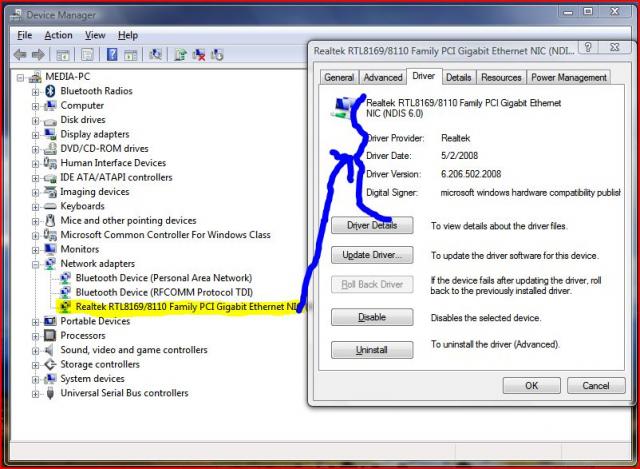
Task: Click the DVD/CD-ROM drives icon
Action: 50,149
